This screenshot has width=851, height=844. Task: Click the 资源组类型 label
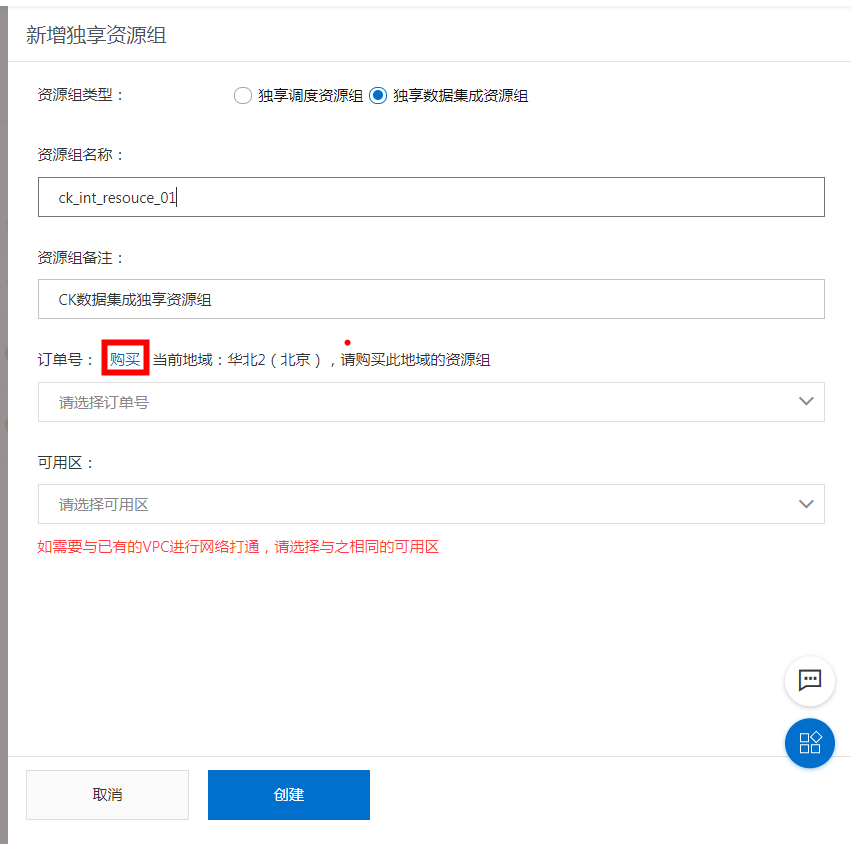81,95
